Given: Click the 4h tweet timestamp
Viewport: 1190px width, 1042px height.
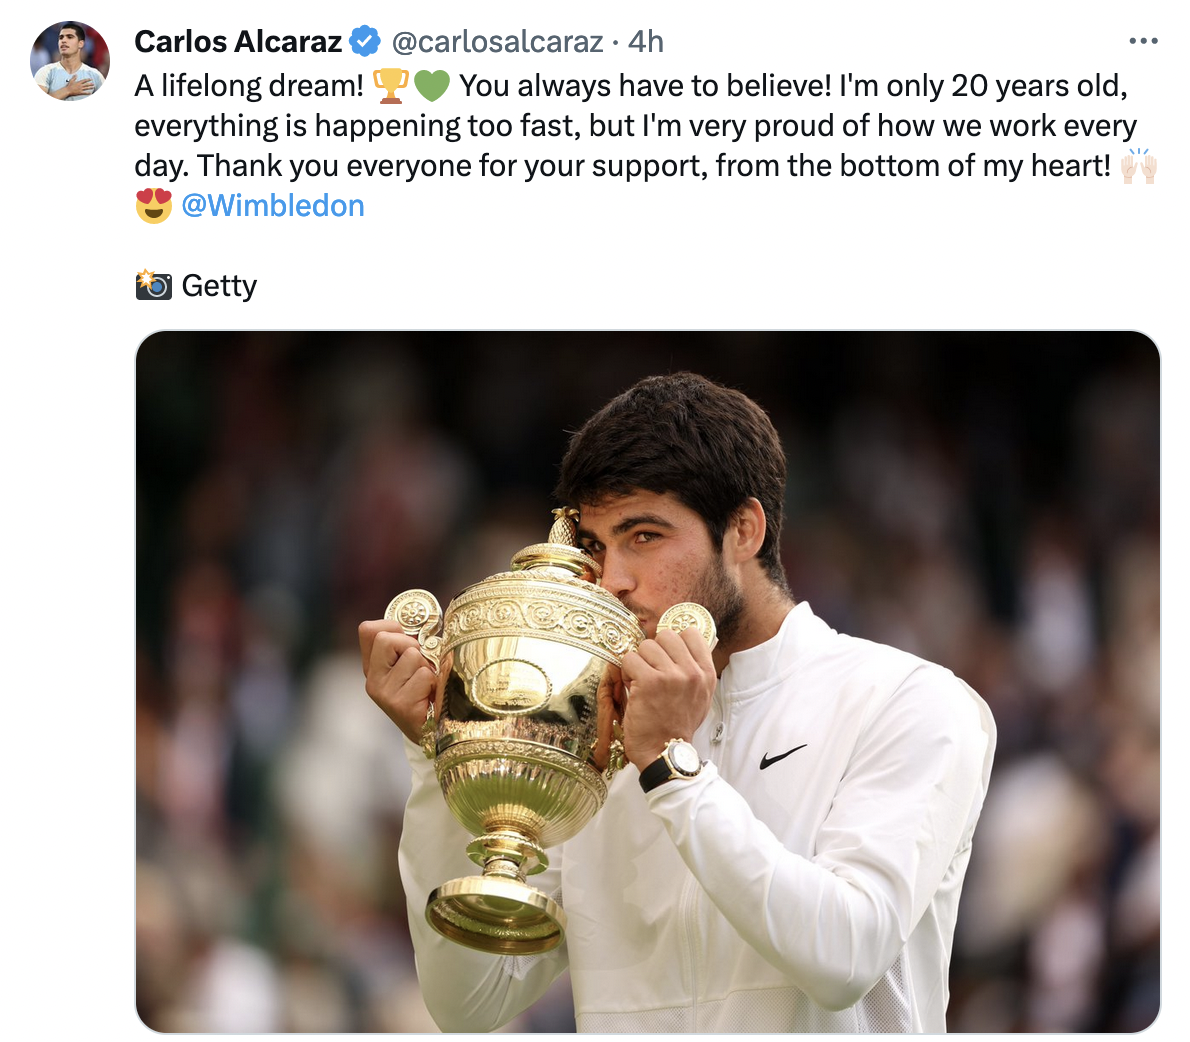Looking at the screenshot, I should pos(646,42).
